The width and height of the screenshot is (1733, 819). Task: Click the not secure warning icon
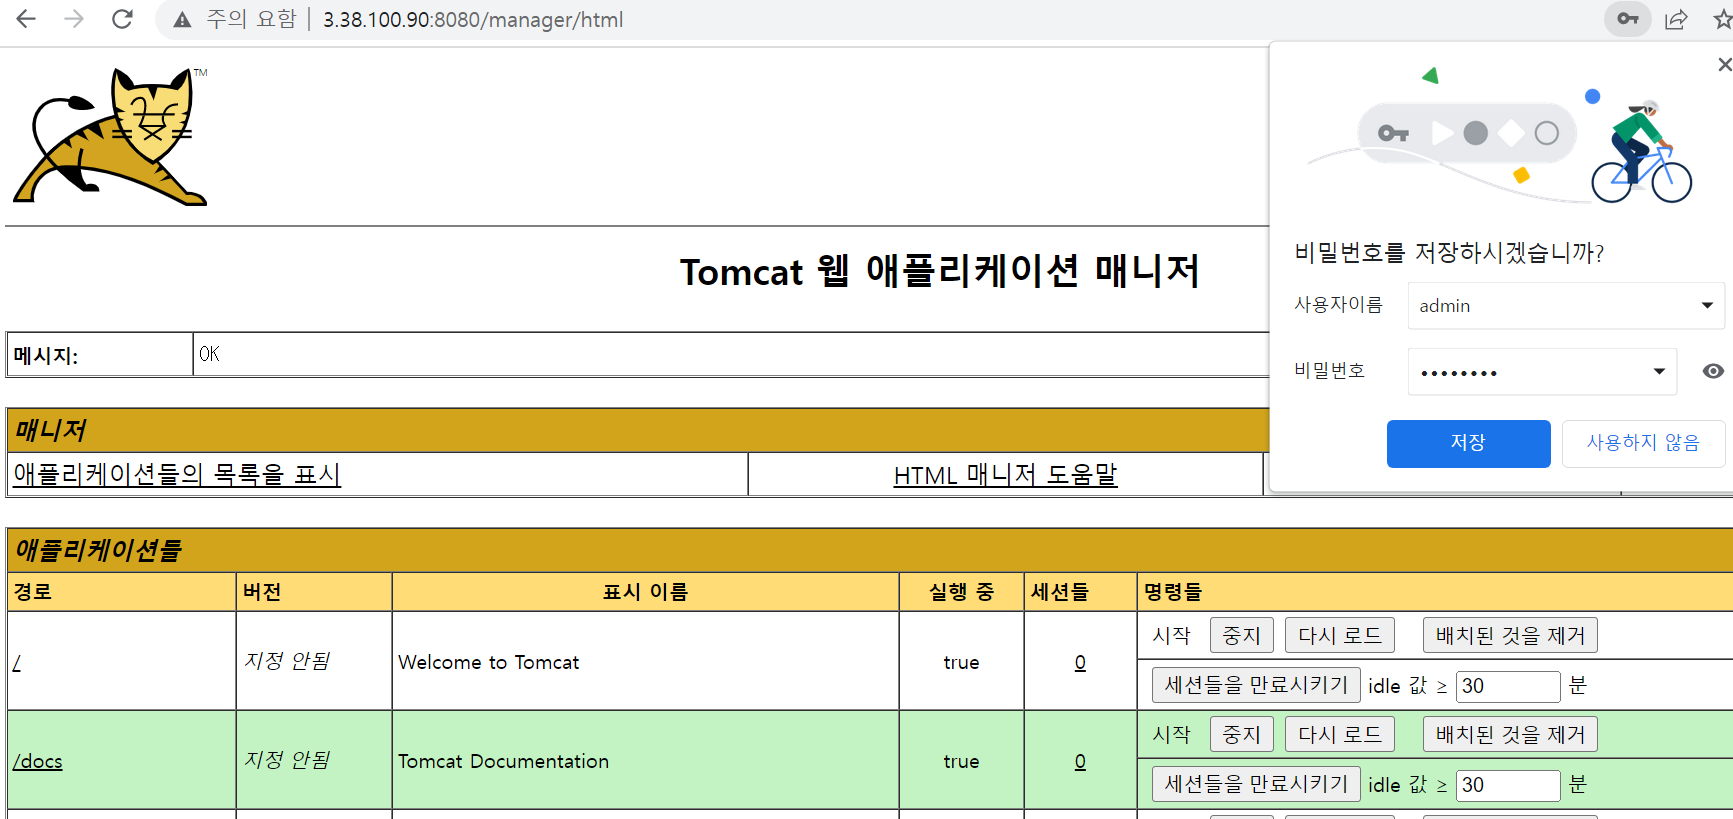click(182, 20)
